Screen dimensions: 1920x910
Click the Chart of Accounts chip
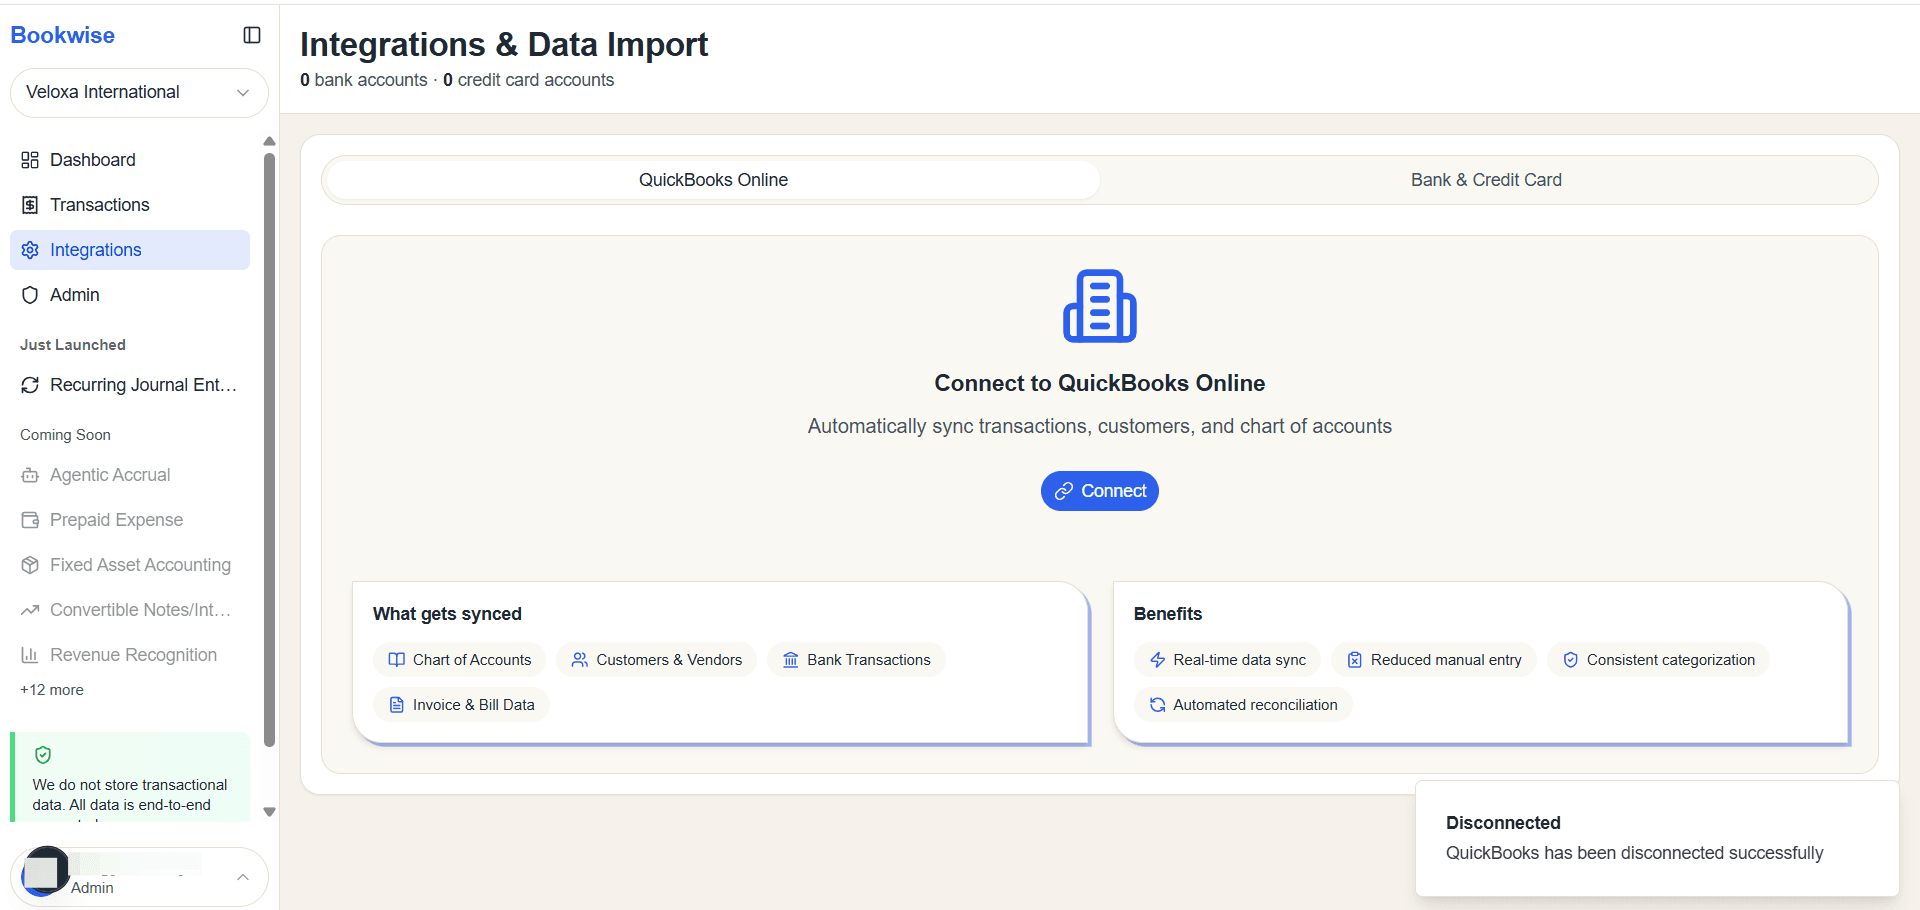[x=460, y=660]
